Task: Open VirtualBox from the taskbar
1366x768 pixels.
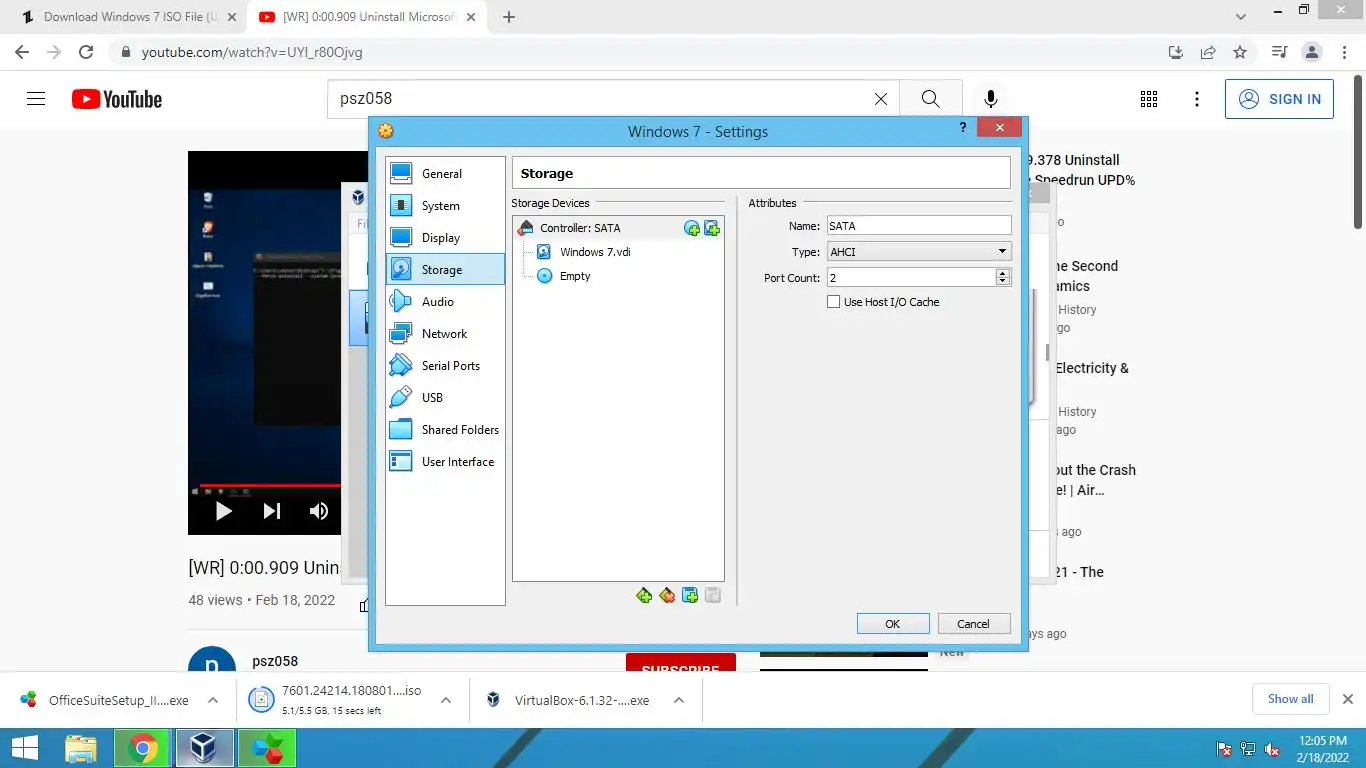Action: click(205, 748)
